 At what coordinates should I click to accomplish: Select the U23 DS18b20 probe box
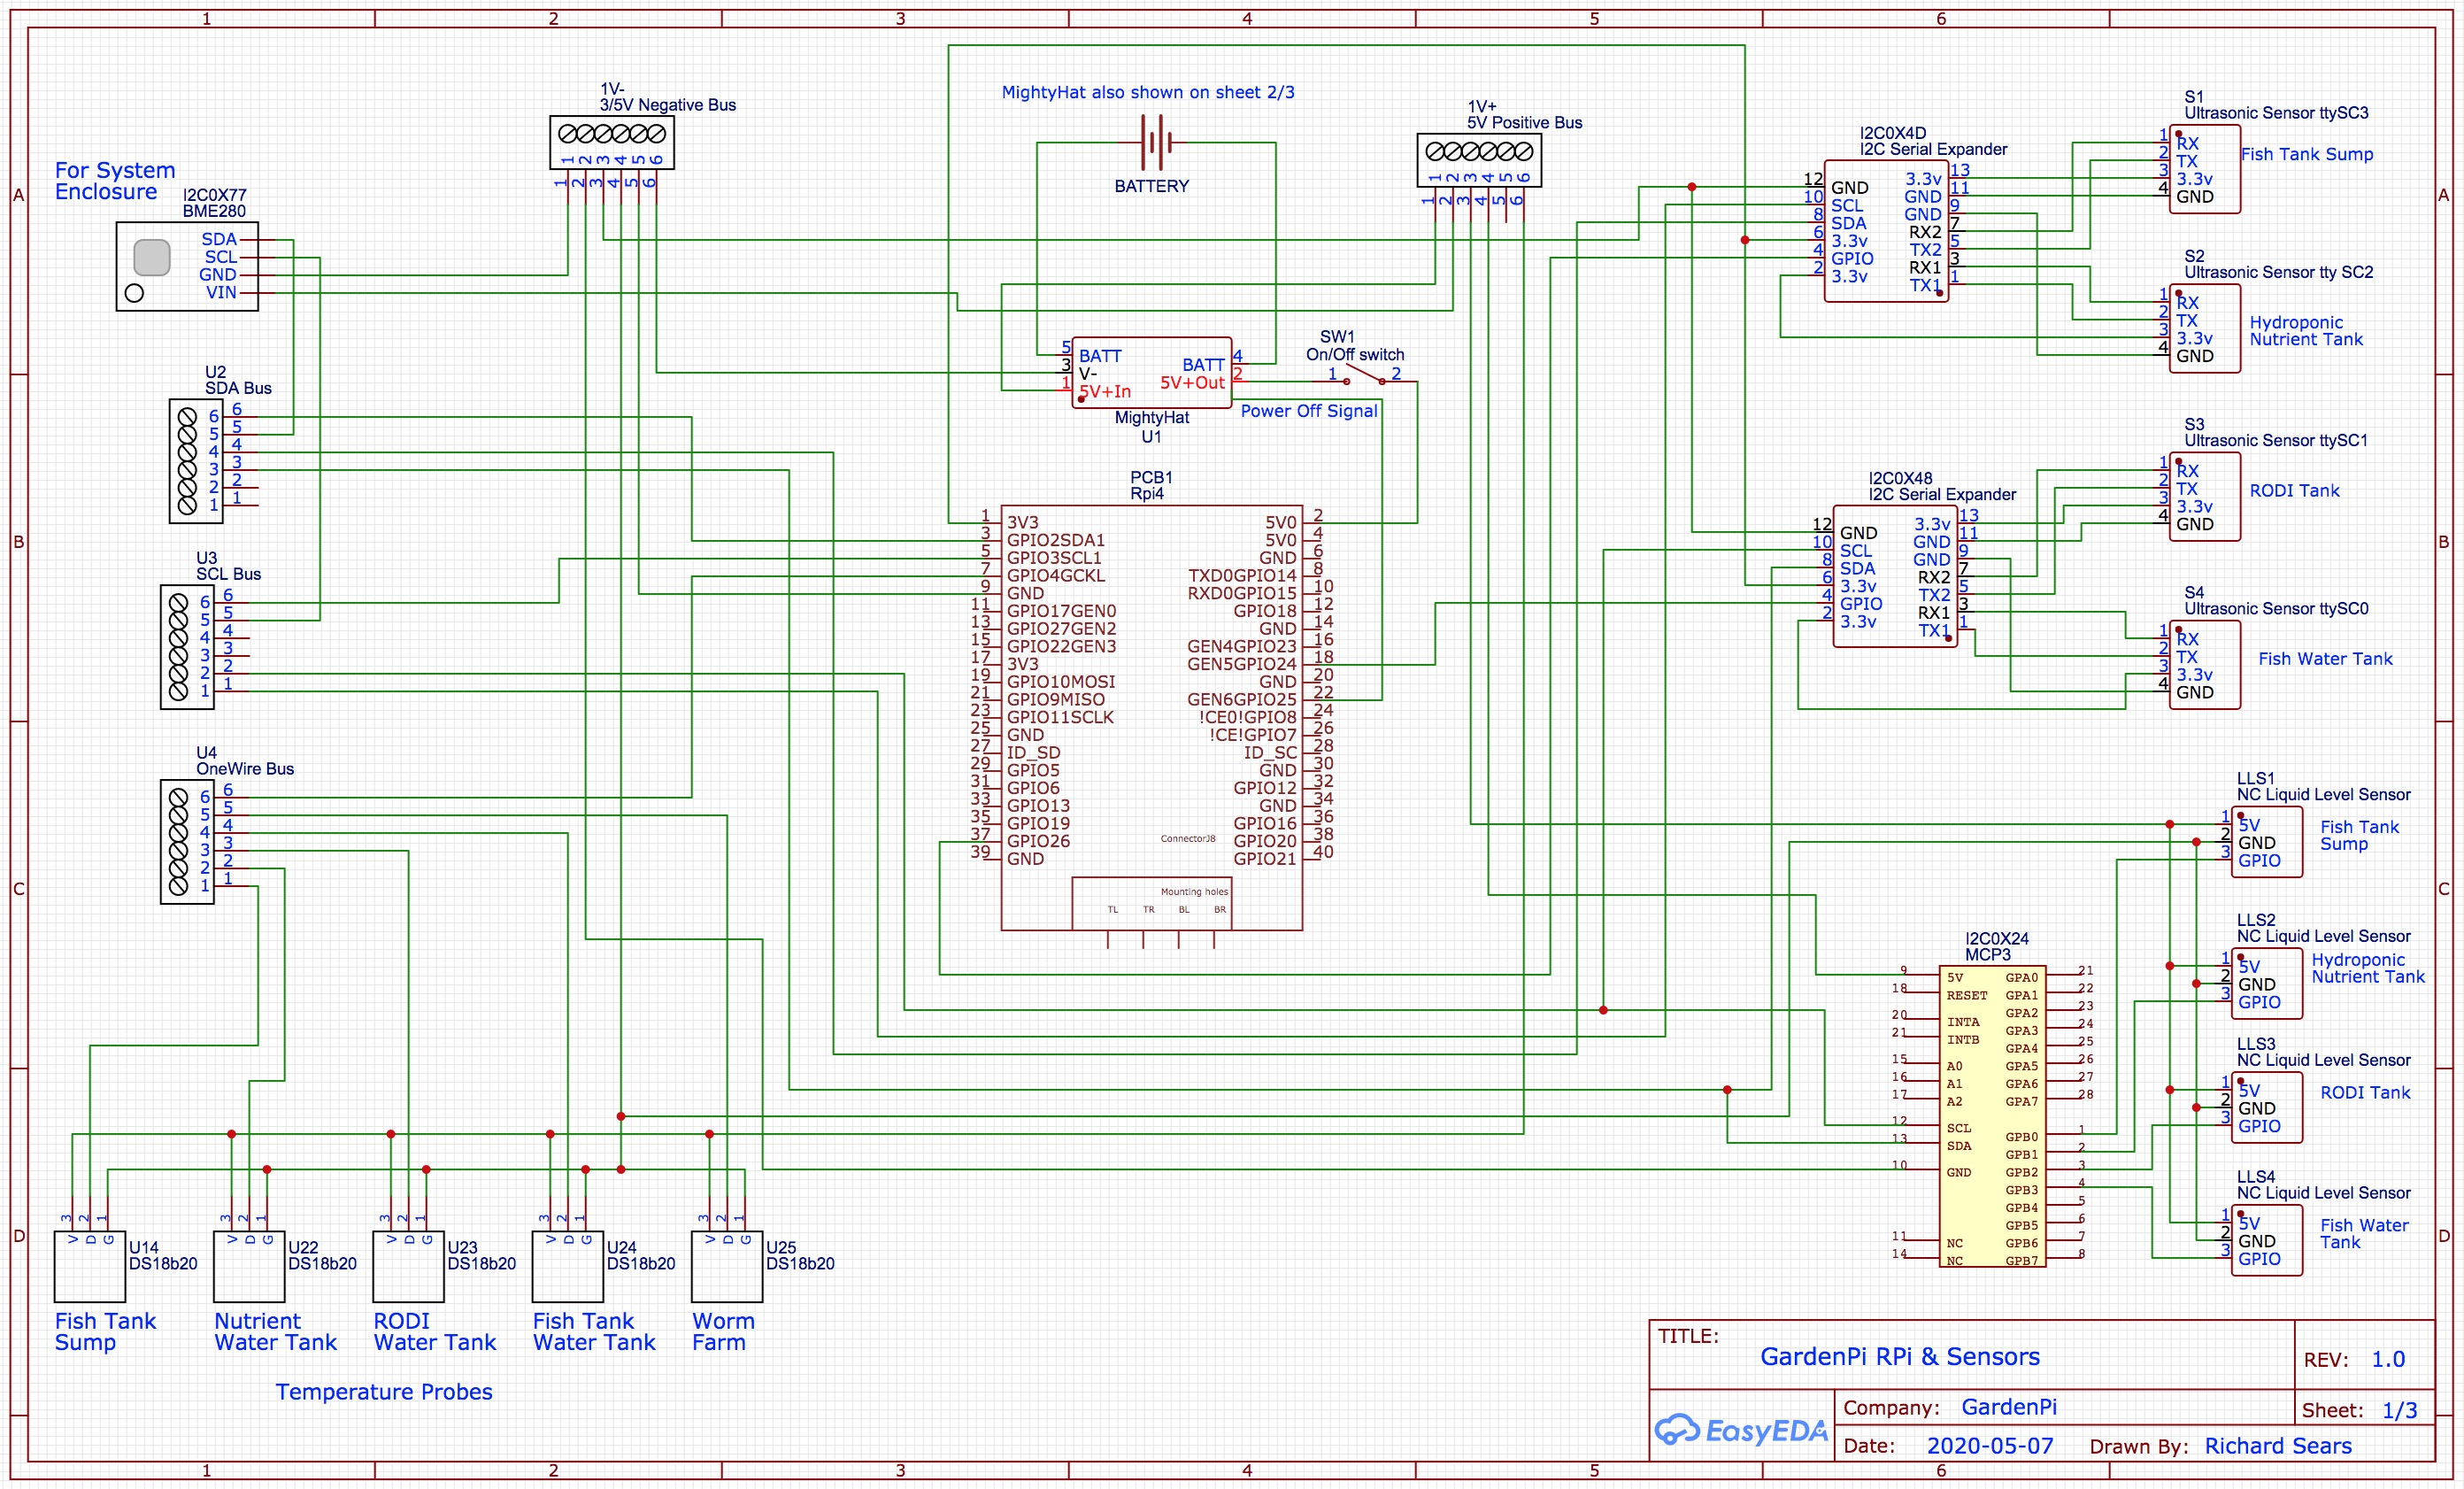point(408,1266)
